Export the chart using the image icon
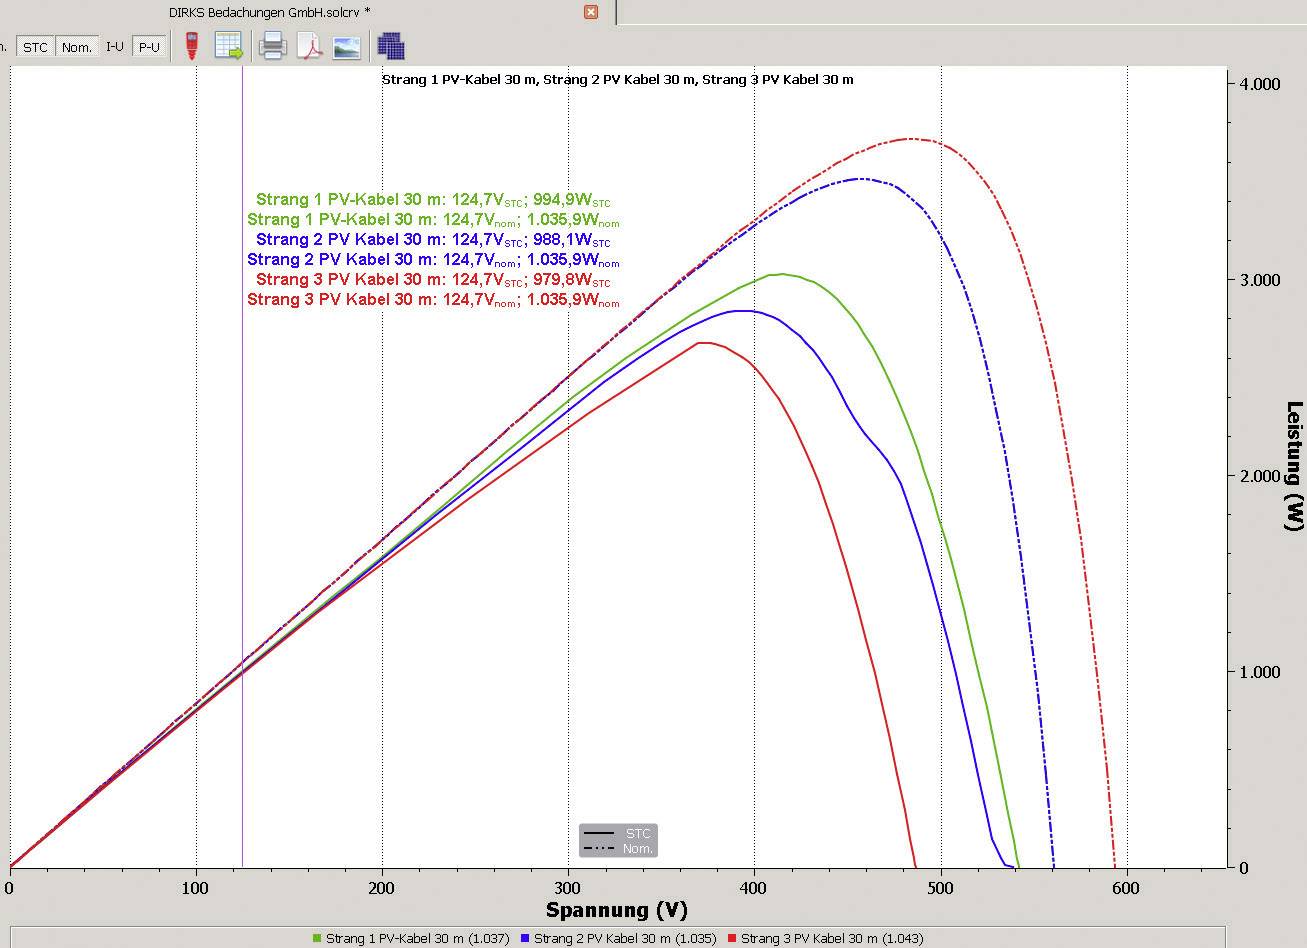The image size is (1307, 948). [x=348, y=45]
